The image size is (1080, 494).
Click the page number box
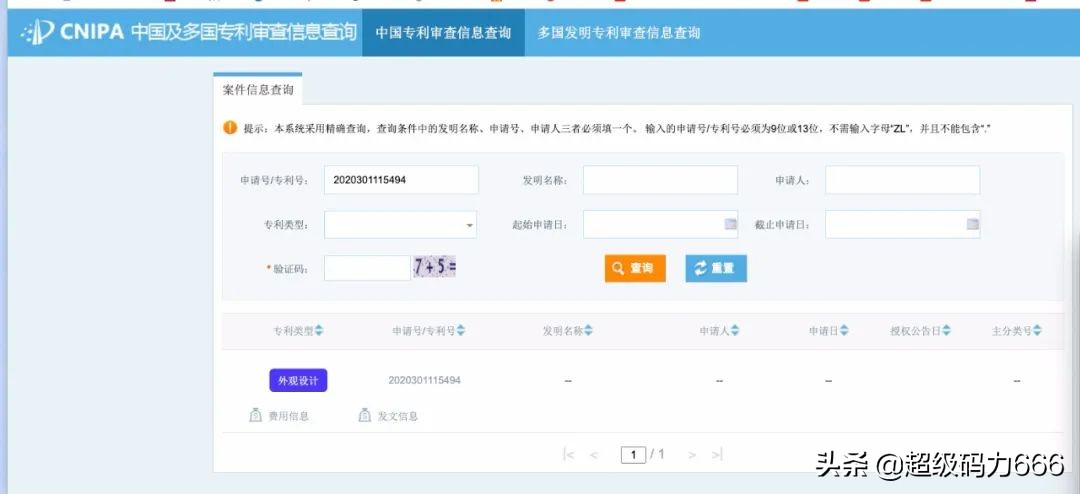(x=633, y=454)
